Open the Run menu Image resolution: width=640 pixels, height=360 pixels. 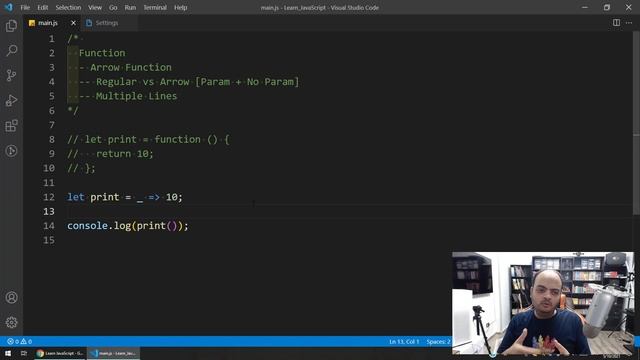[130, 7]
